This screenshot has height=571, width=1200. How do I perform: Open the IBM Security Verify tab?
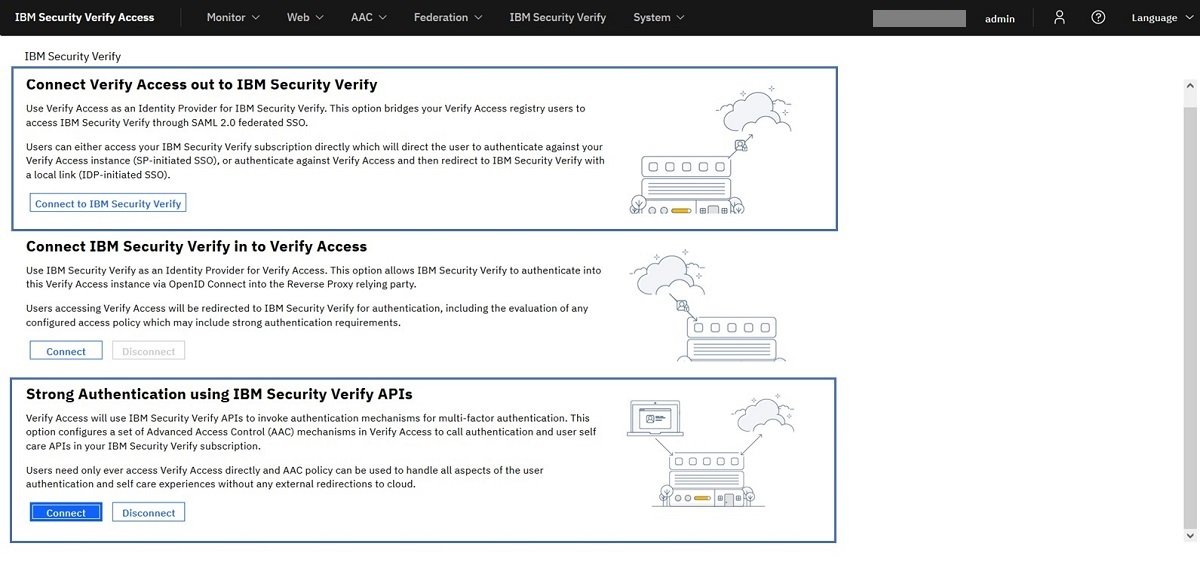pyautogui.click(x=557, y=17)
